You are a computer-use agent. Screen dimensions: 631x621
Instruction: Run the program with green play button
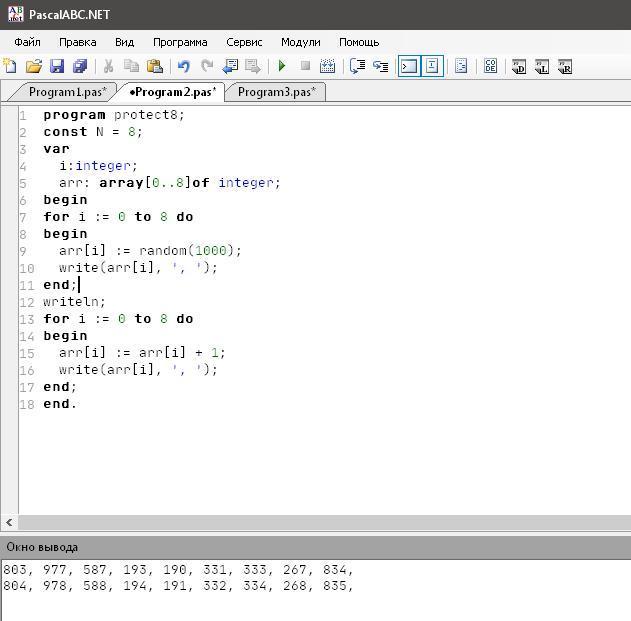pos(282,67)
